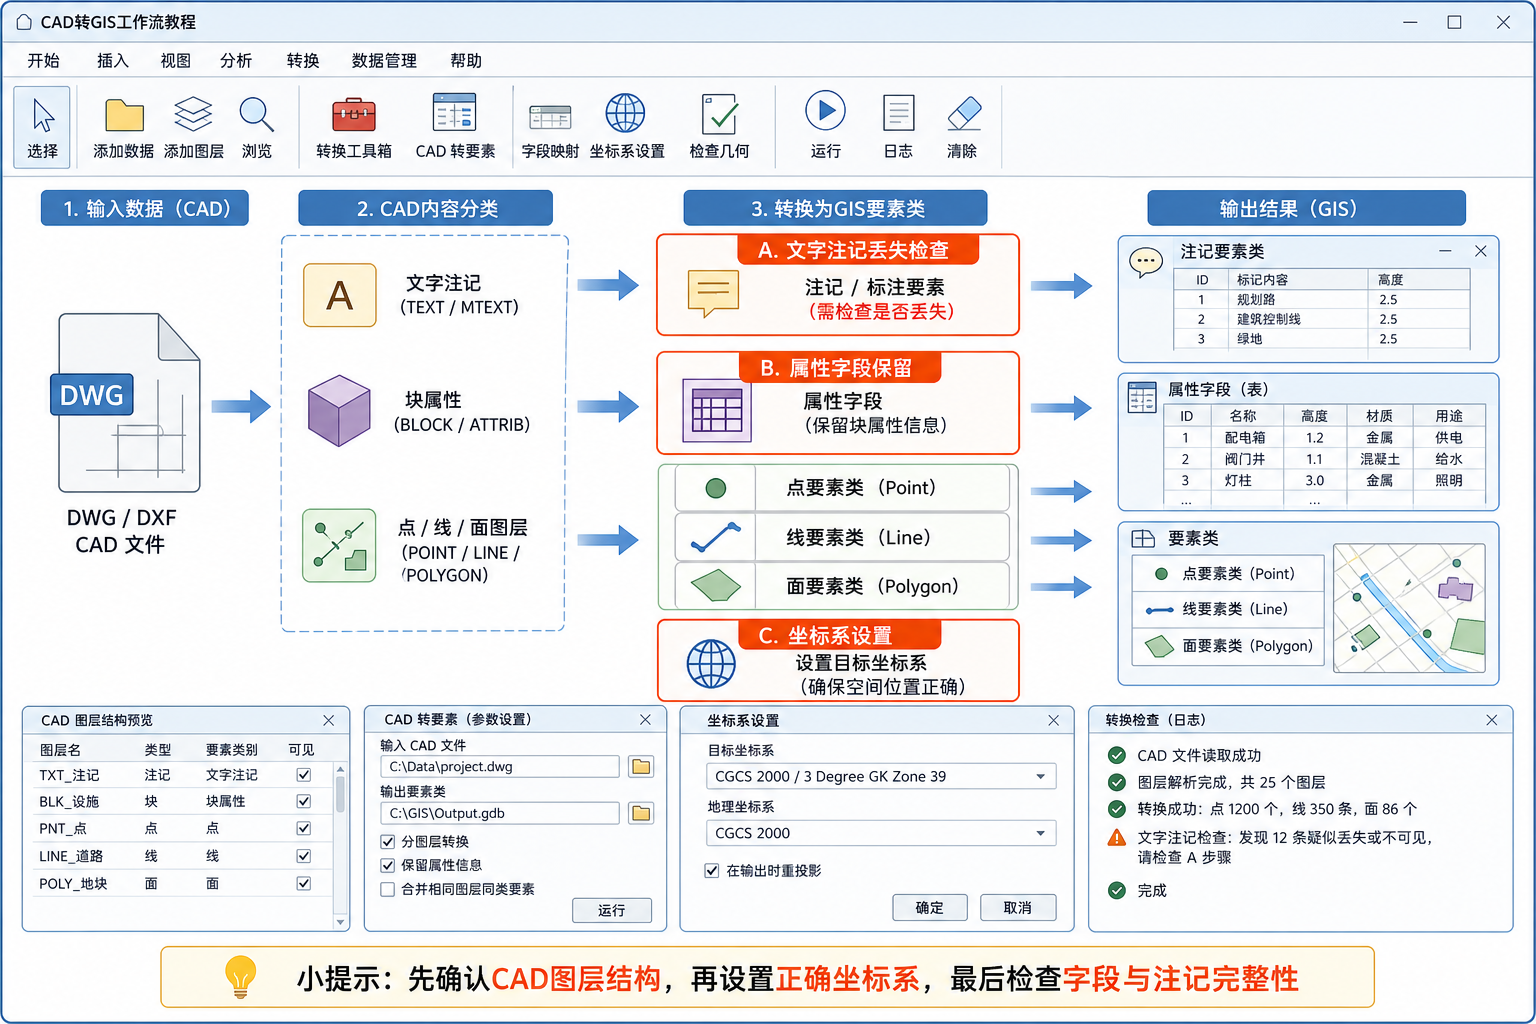Click the 点/线/面图层 green icon
The height and width of the screenshot is (1024, 1536).
pyautogui.click(x=339, y=545)
